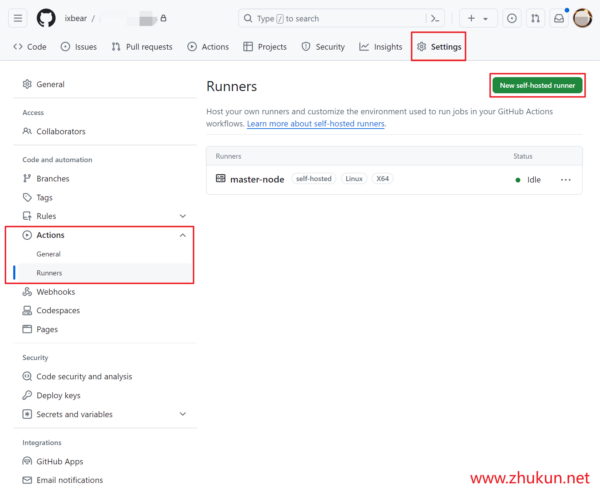Image resolution: width=600 pixels, height=494 pixels.
Task: Open the pull requests icon in header
Action: [x=535, y=18]
